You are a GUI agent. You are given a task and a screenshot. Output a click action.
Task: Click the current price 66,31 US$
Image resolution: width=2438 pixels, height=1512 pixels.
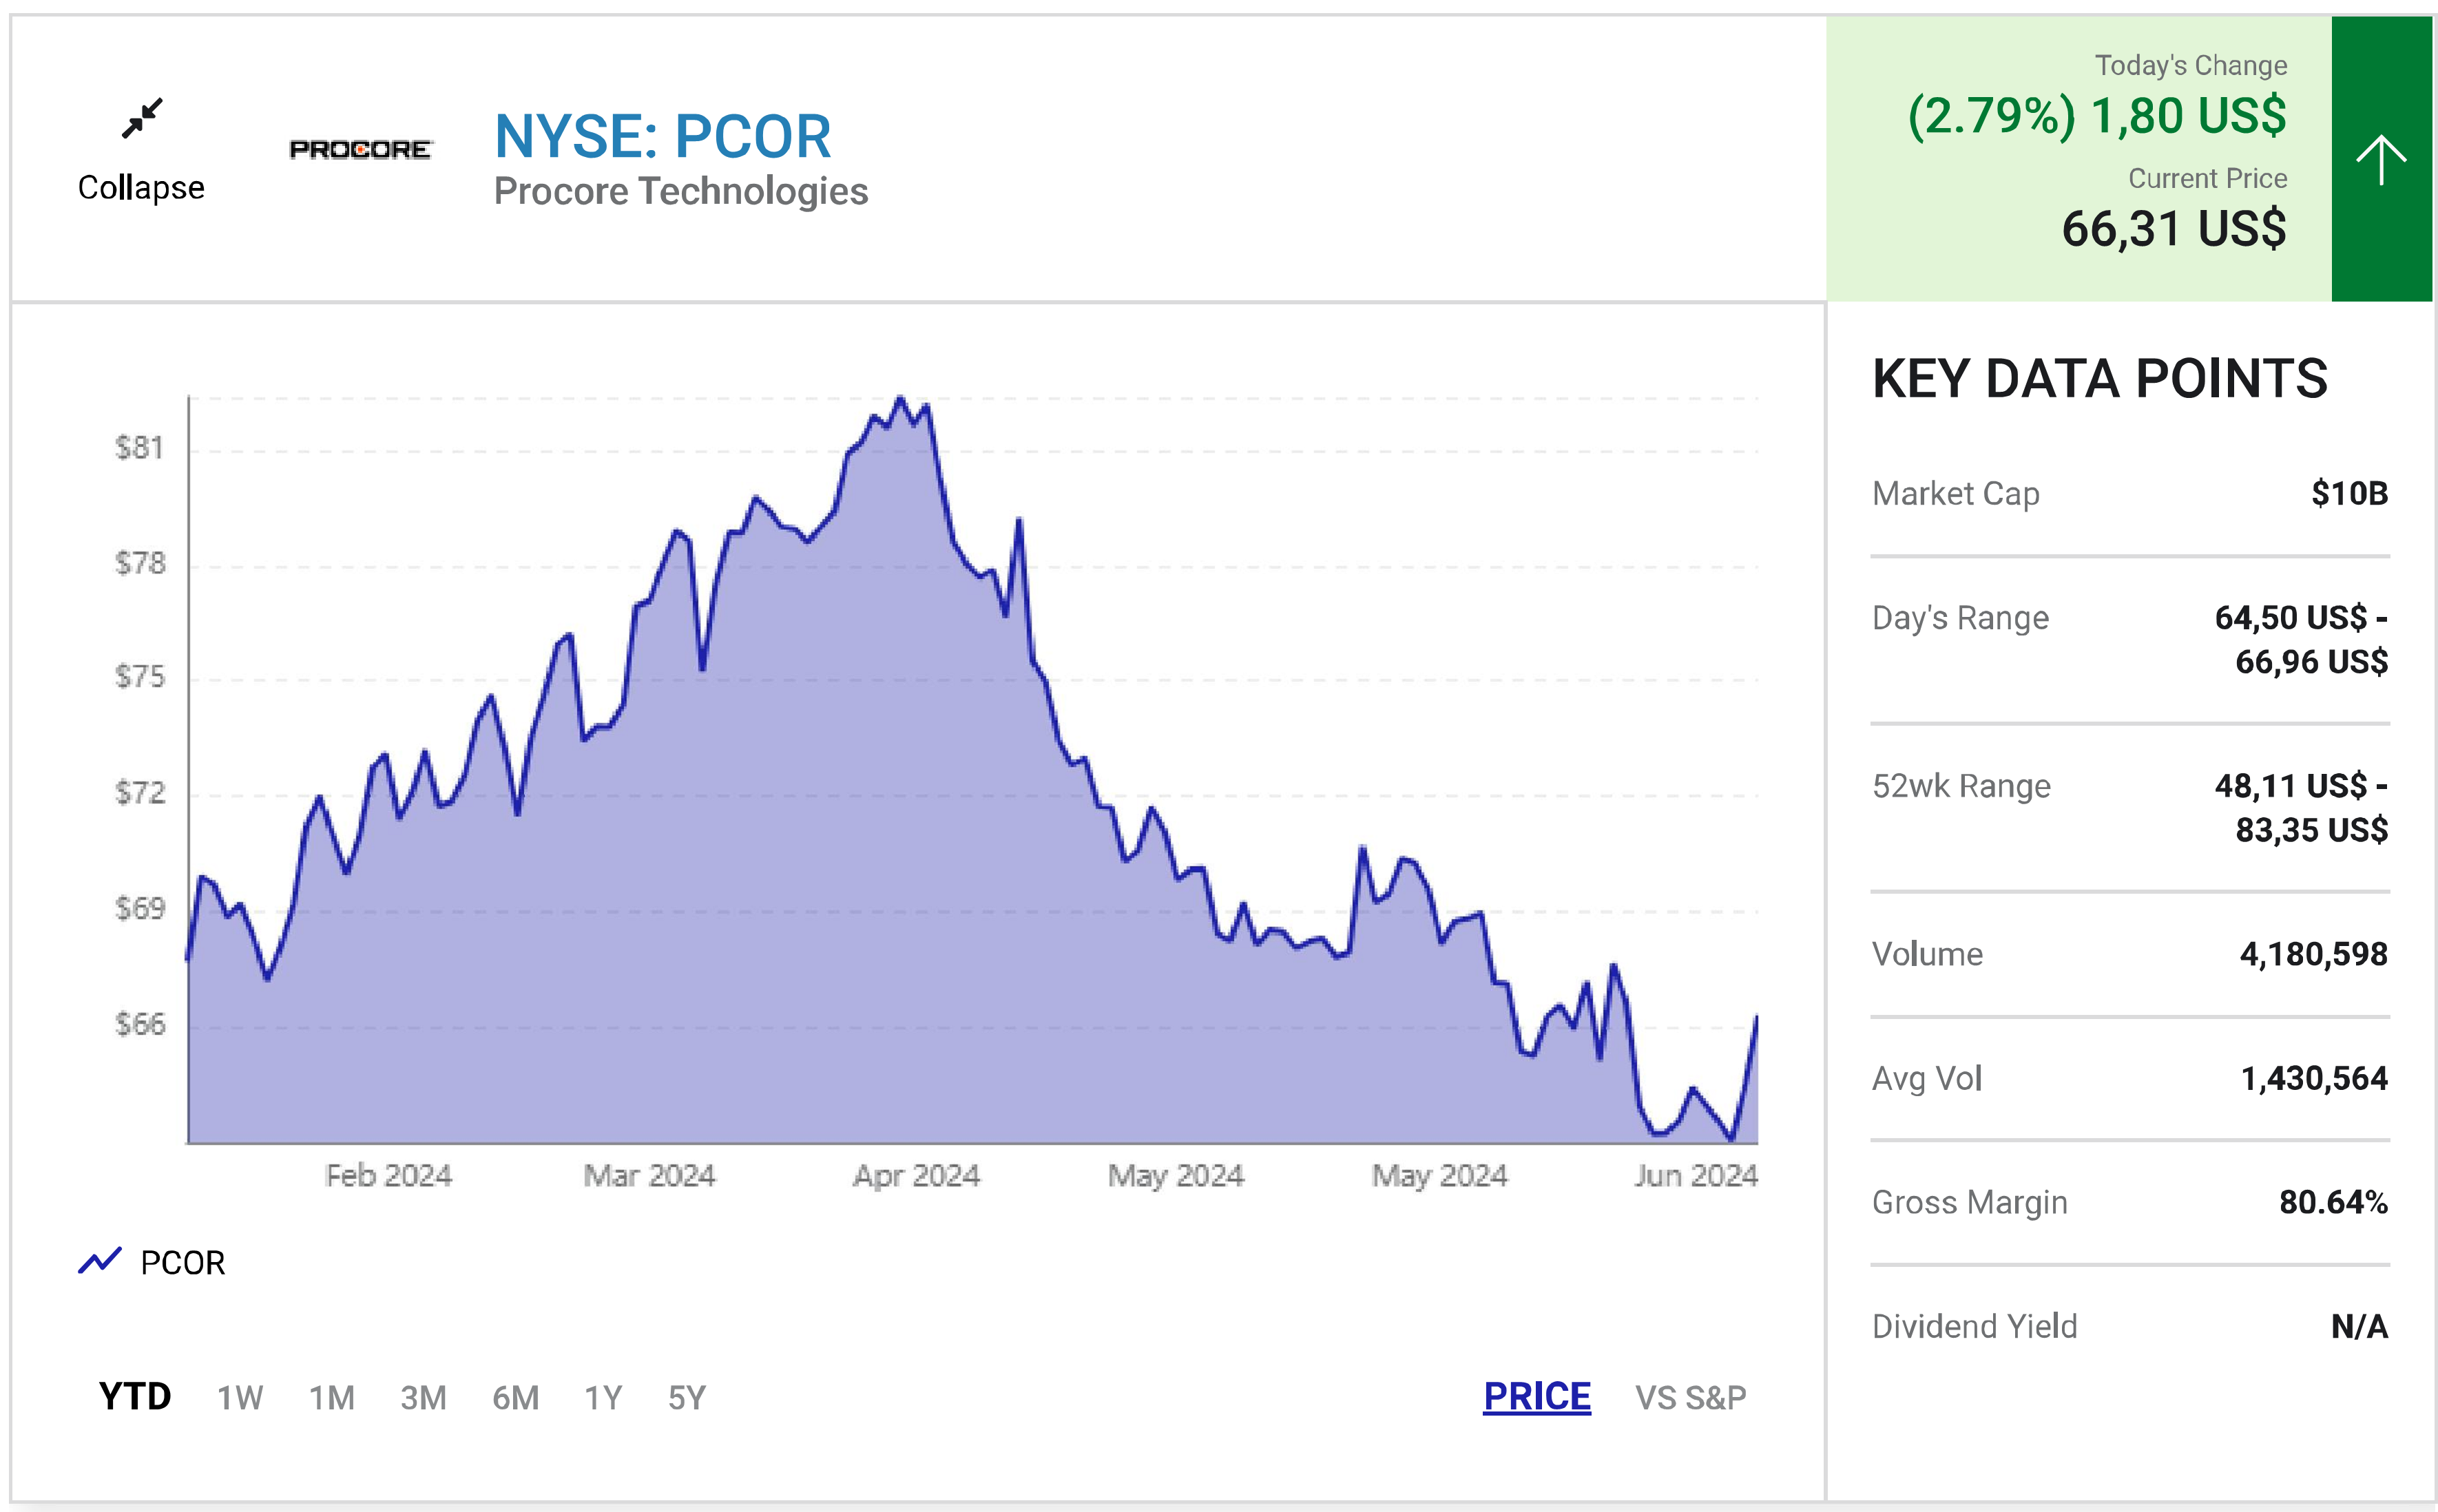click(x=2174, y=228)
